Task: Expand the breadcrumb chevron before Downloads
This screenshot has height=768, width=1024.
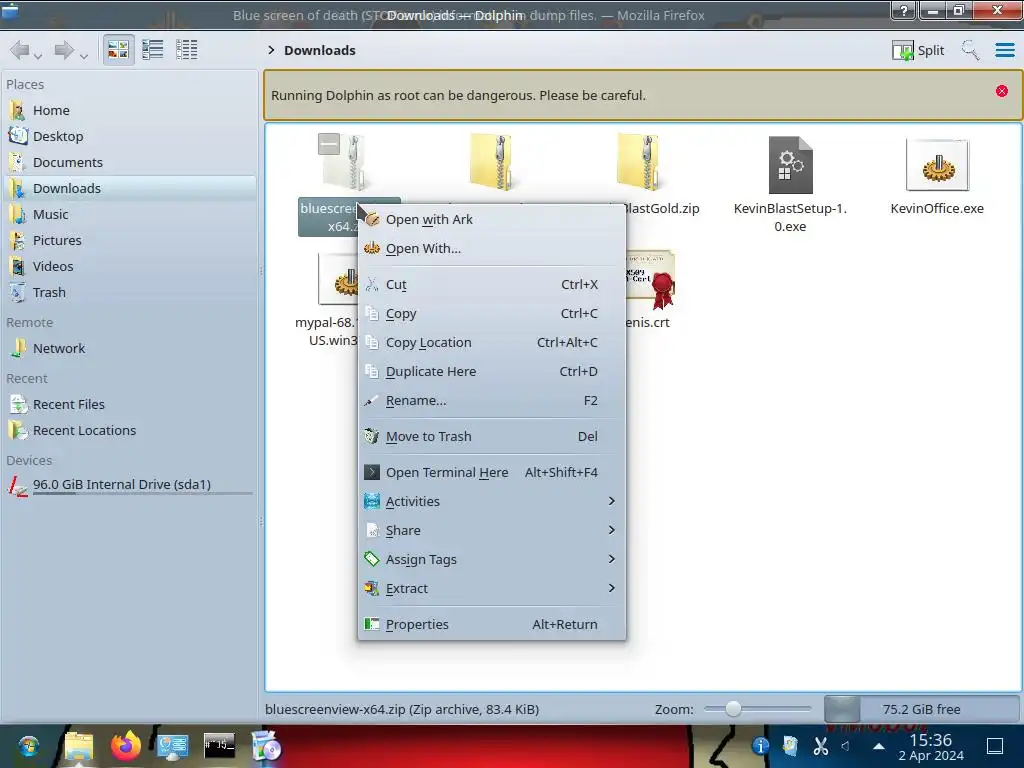Action: 271,50
